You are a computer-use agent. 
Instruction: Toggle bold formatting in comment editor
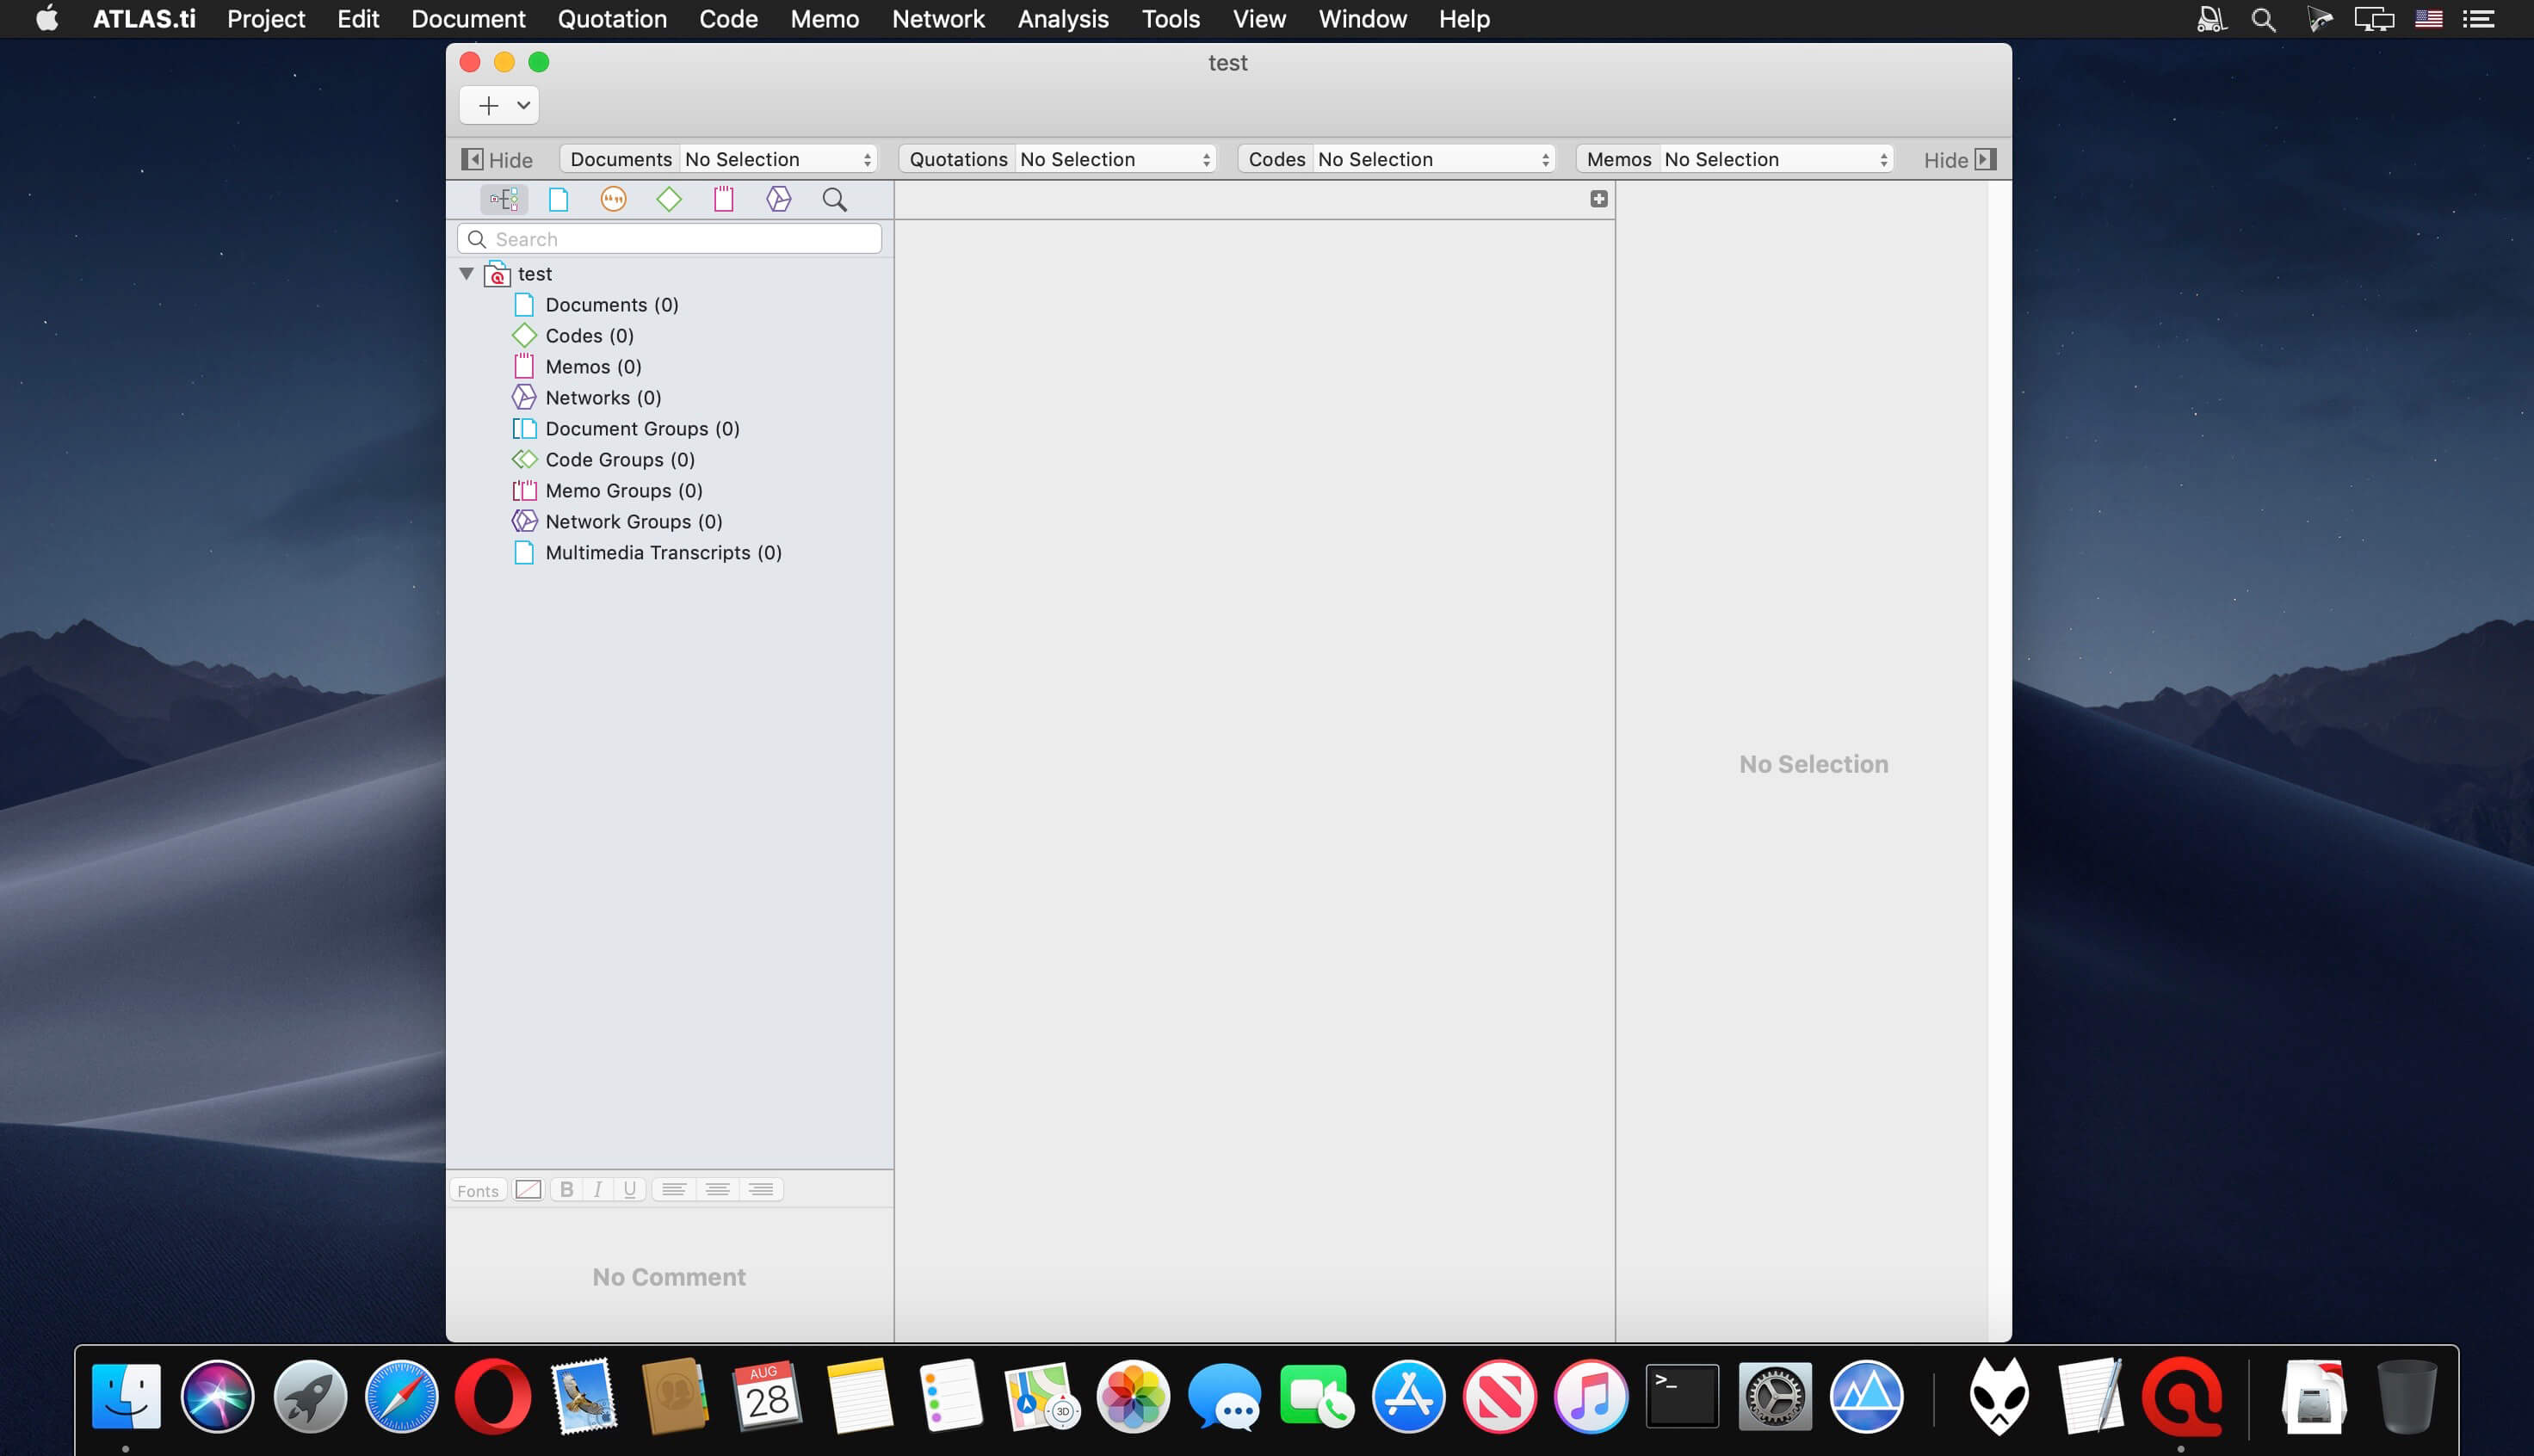(567, 1189)
